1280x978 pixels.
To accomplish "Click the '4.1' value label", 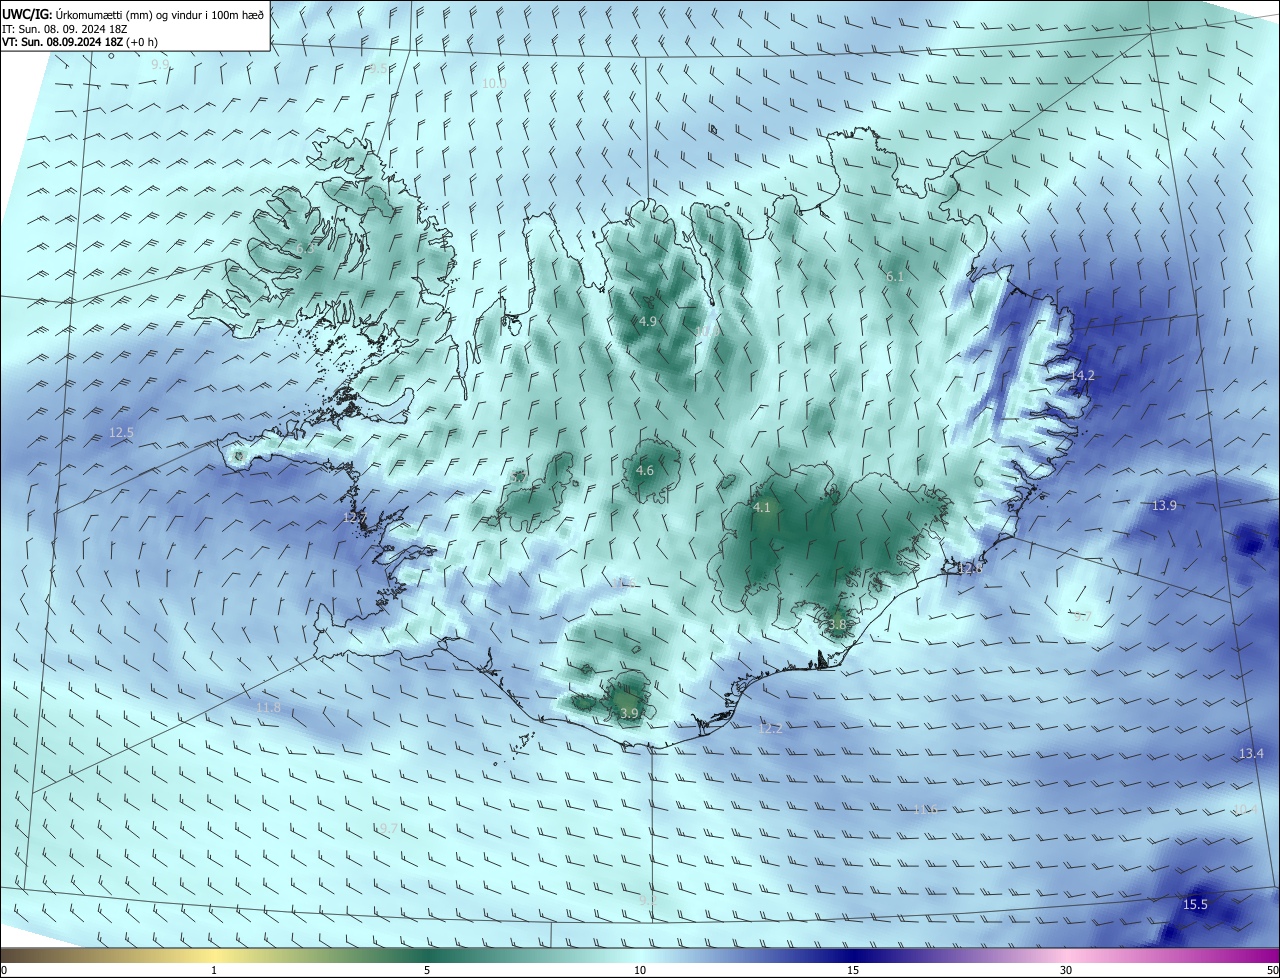I will coord(762,508).
